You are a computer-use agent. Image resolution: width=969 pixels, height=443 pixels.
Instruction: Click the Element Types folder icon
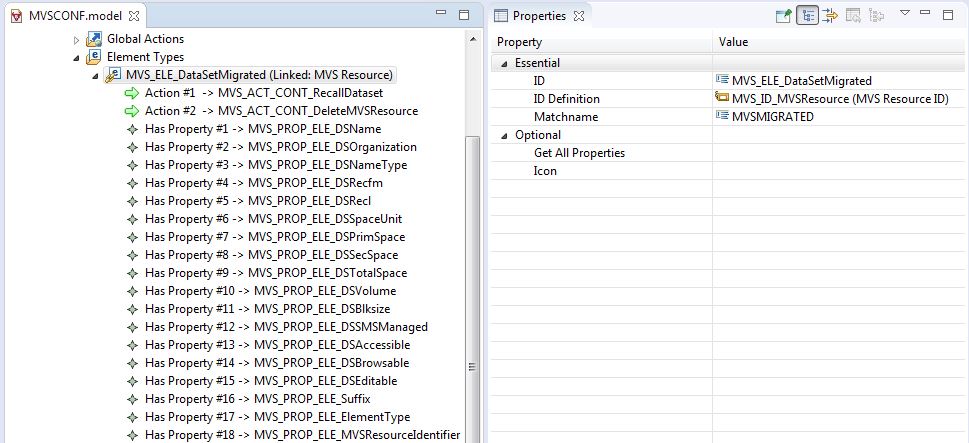[93, 57]
